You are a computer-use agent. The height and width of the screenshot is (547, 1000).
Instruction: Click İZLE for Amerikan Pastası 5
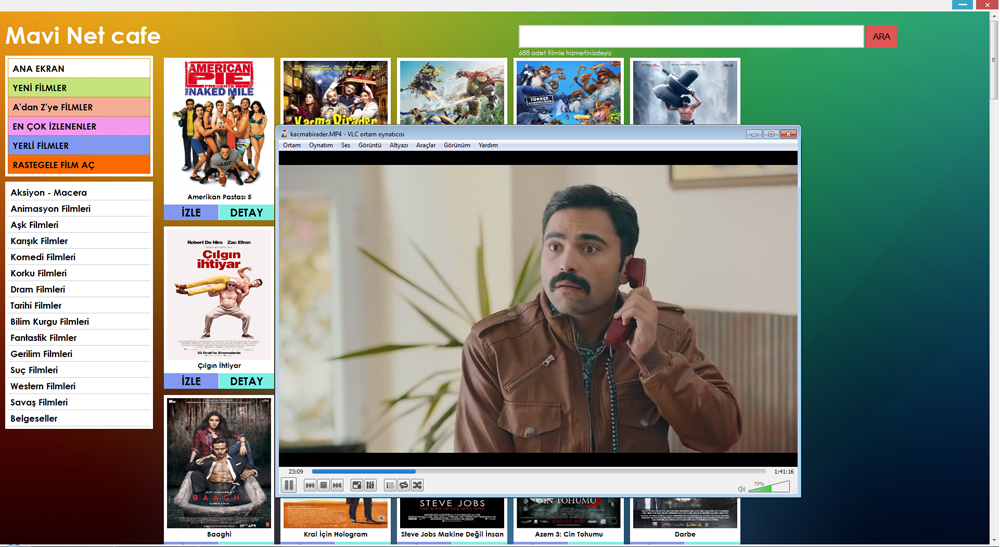191,213
